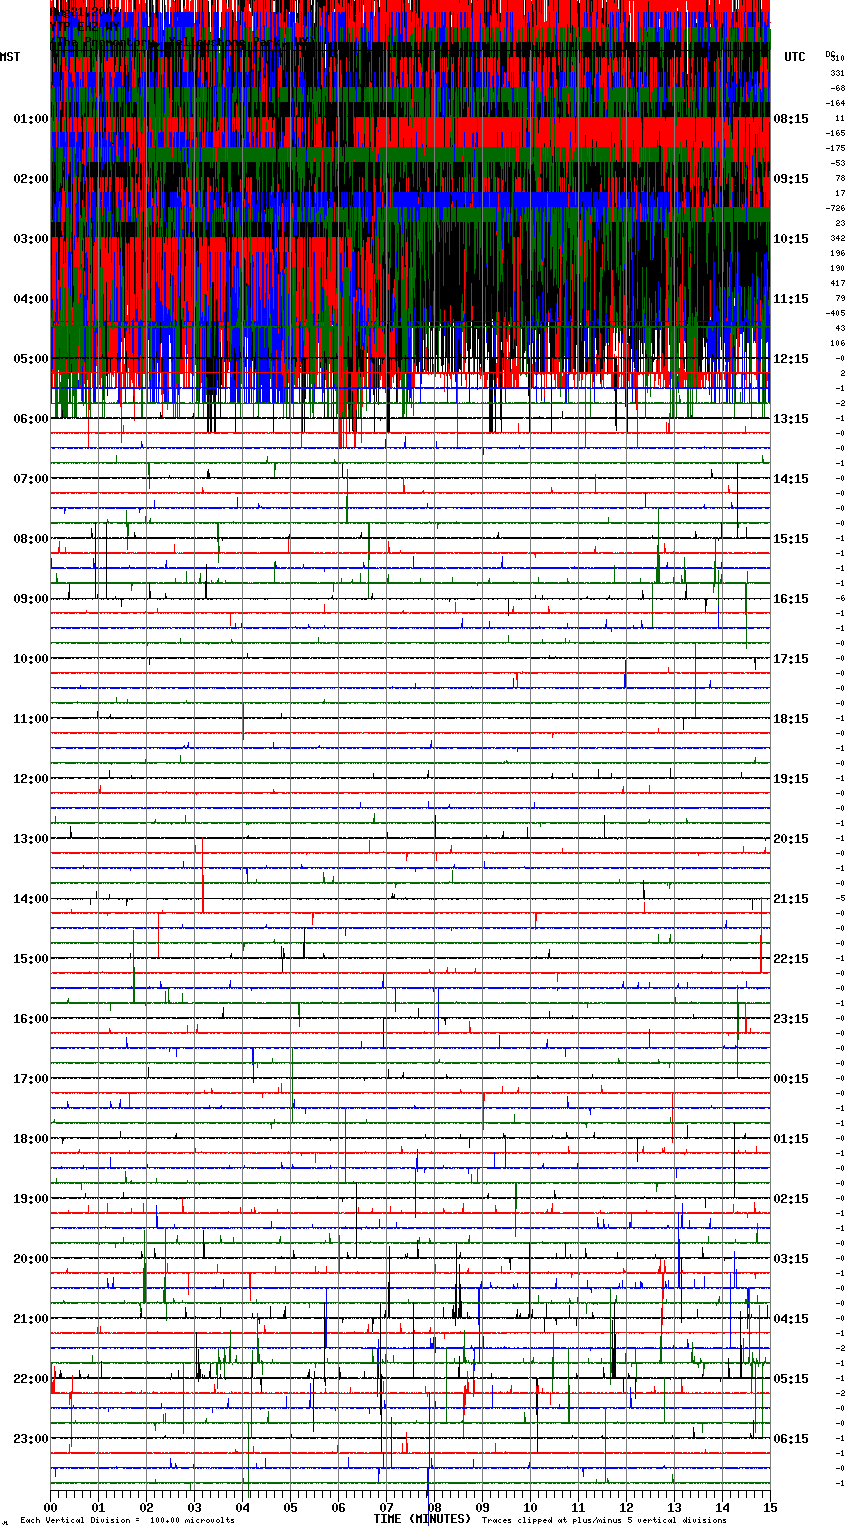Click the TIME (MINUTES) axis title
The width and height of the screenshot is (850, 1534).
pyautogui.click(x=421, y=1519)
